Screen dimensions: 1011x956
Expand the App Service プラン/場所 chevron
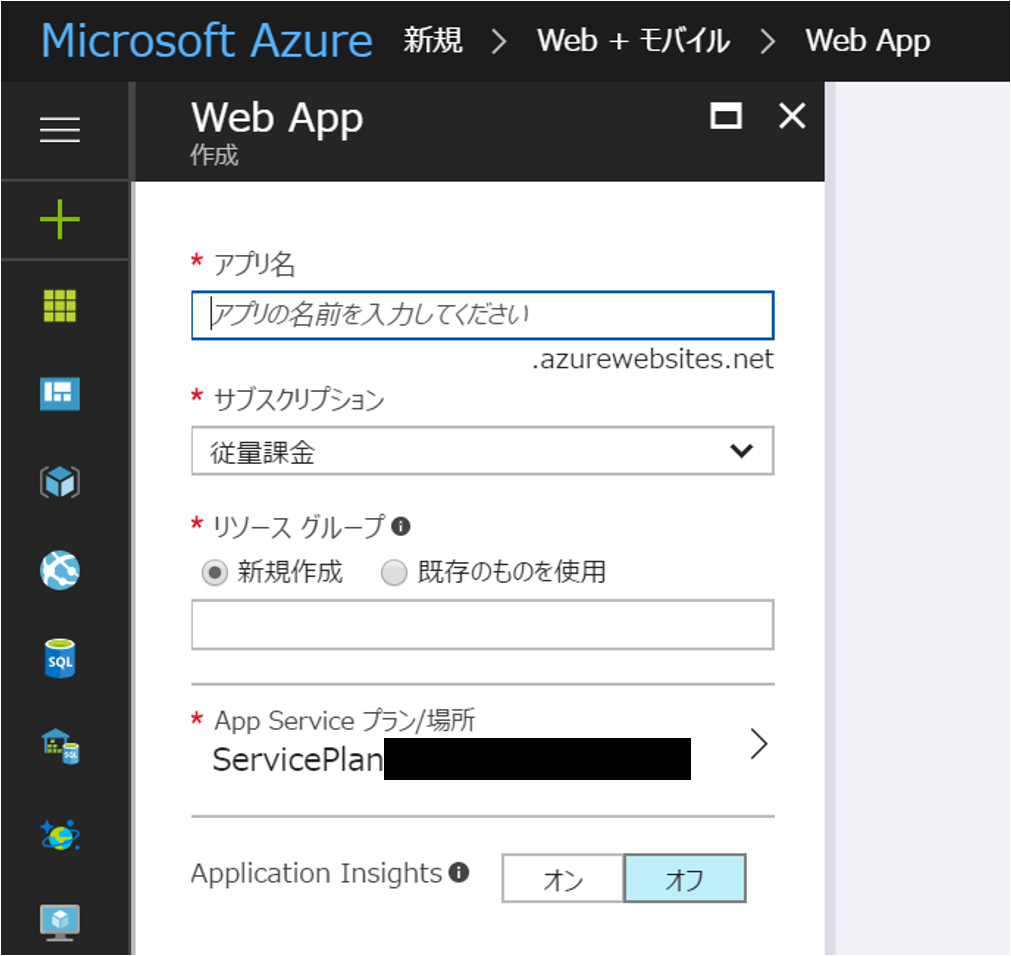click(759, 745)
